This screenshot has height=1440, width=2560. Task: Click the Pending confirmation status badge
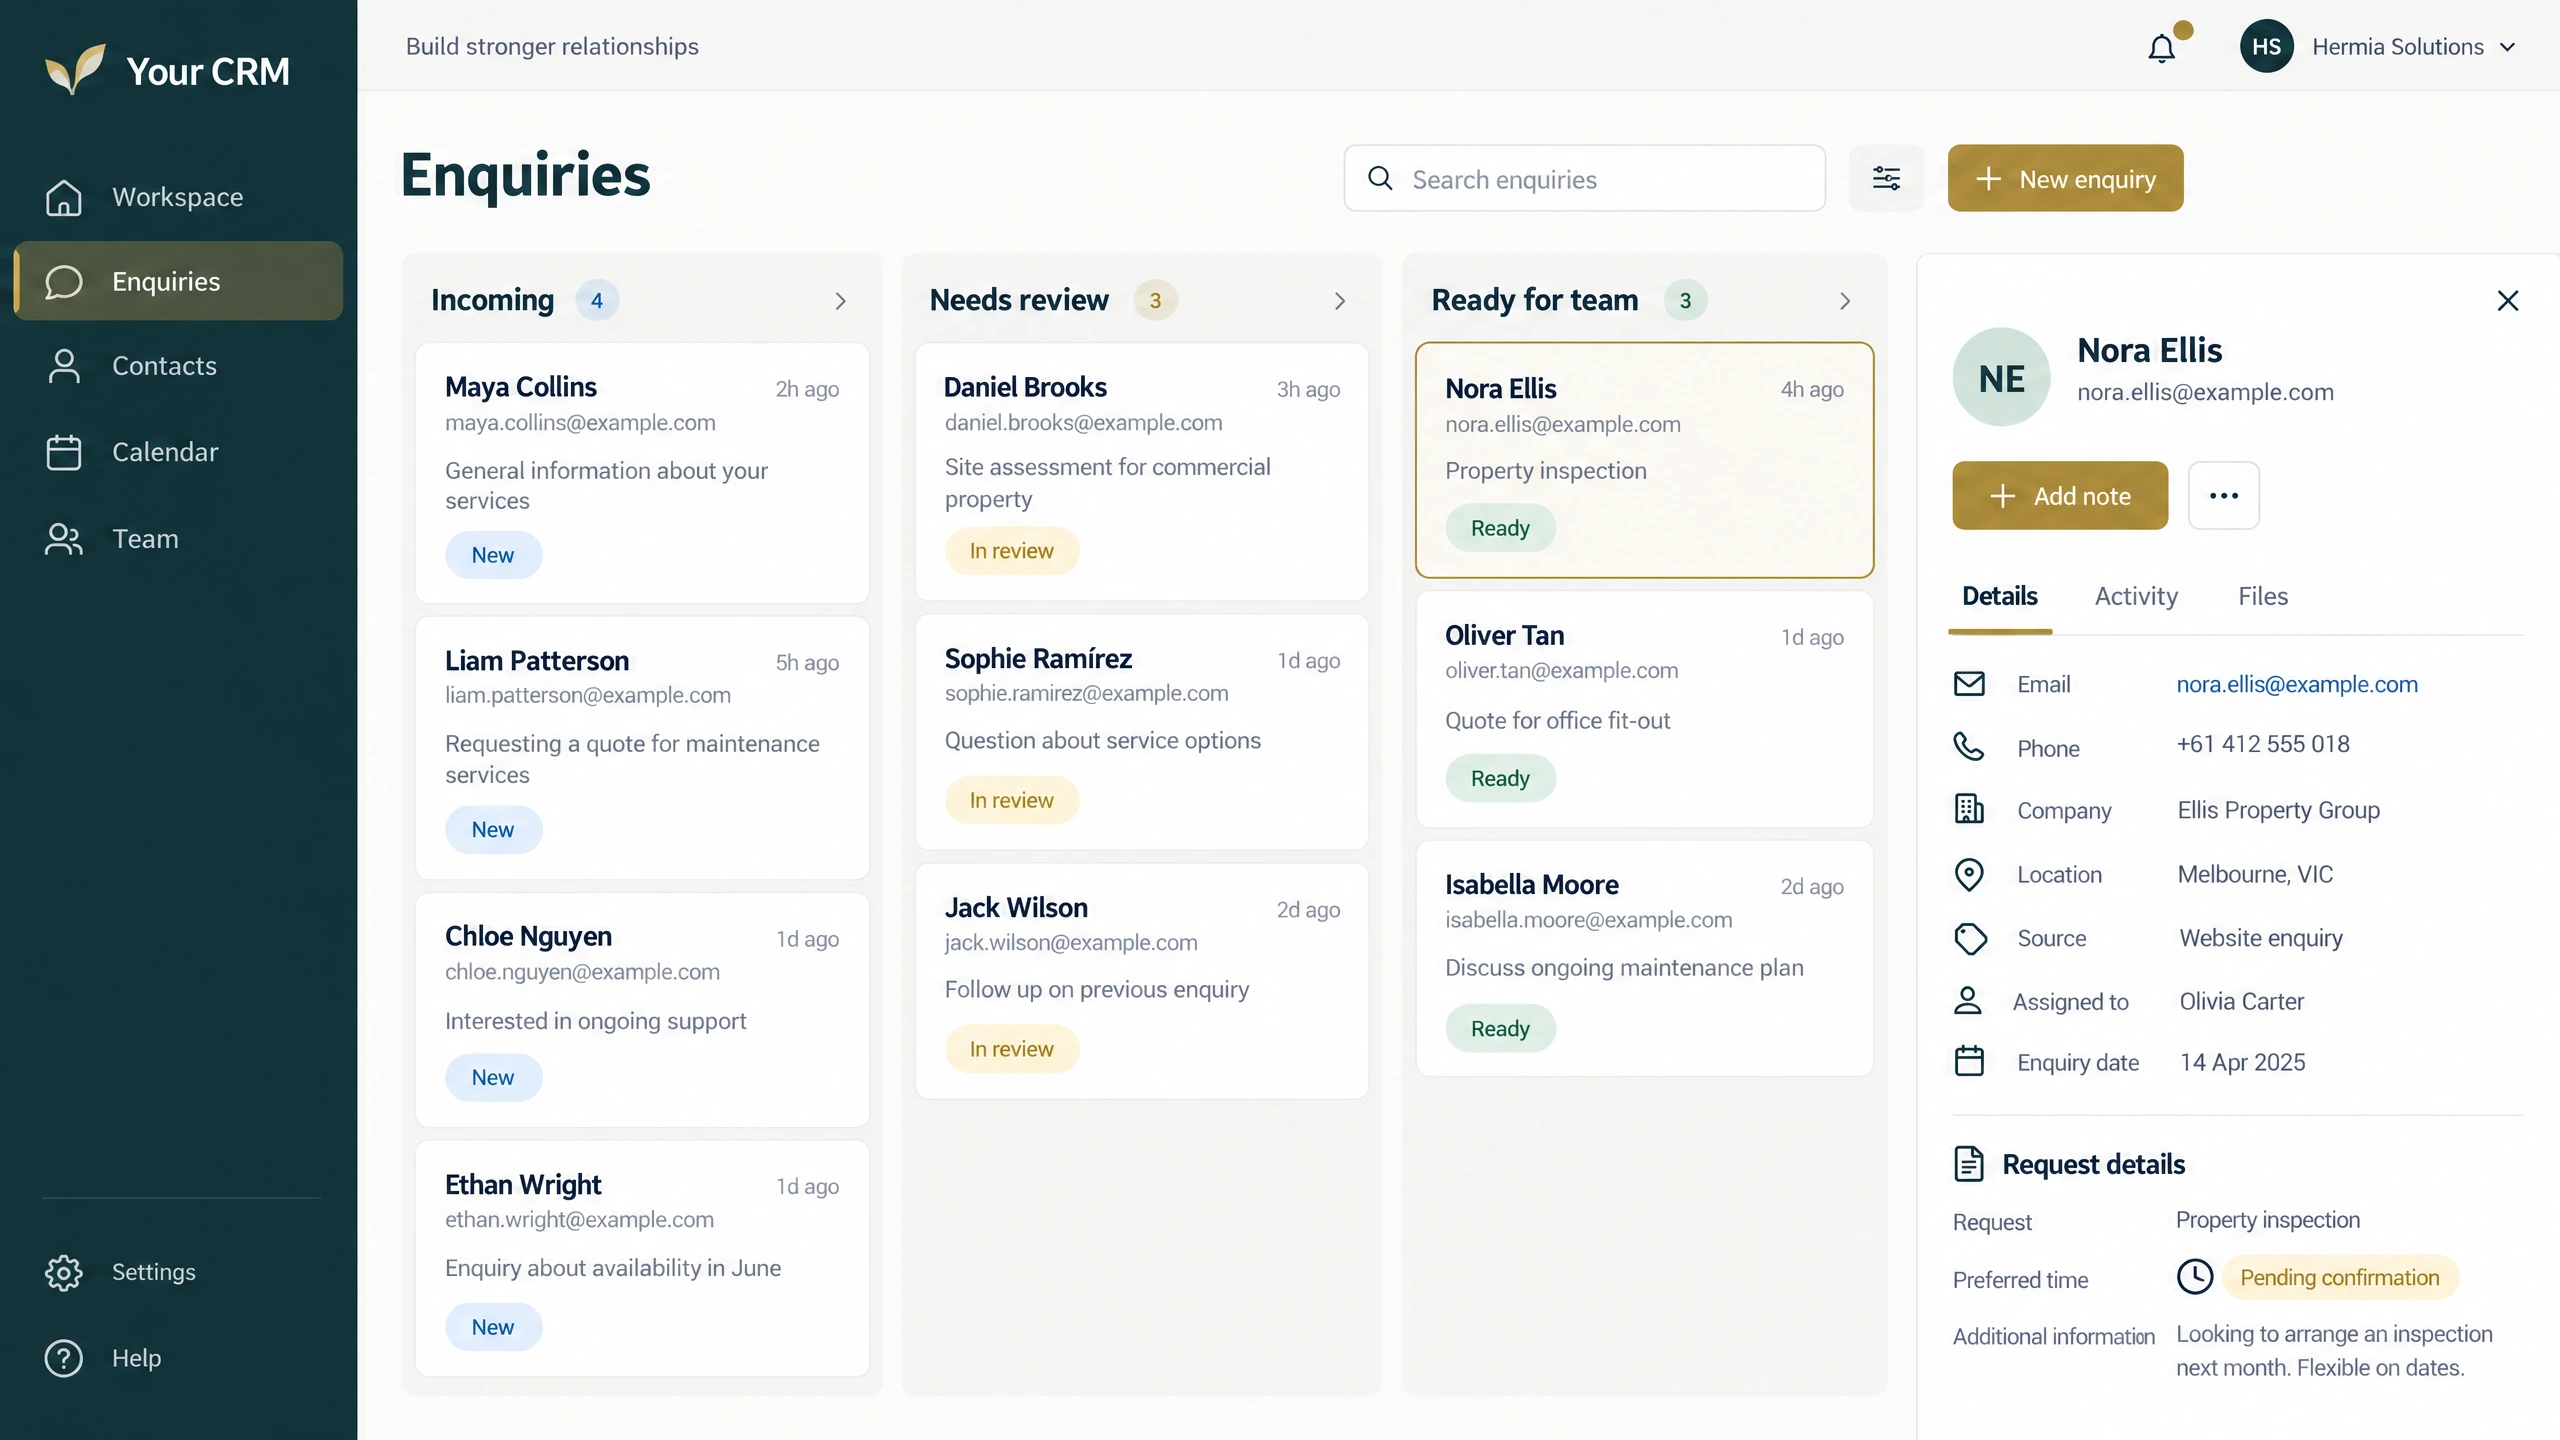pyautogui.click(x=2339, y=1277)
